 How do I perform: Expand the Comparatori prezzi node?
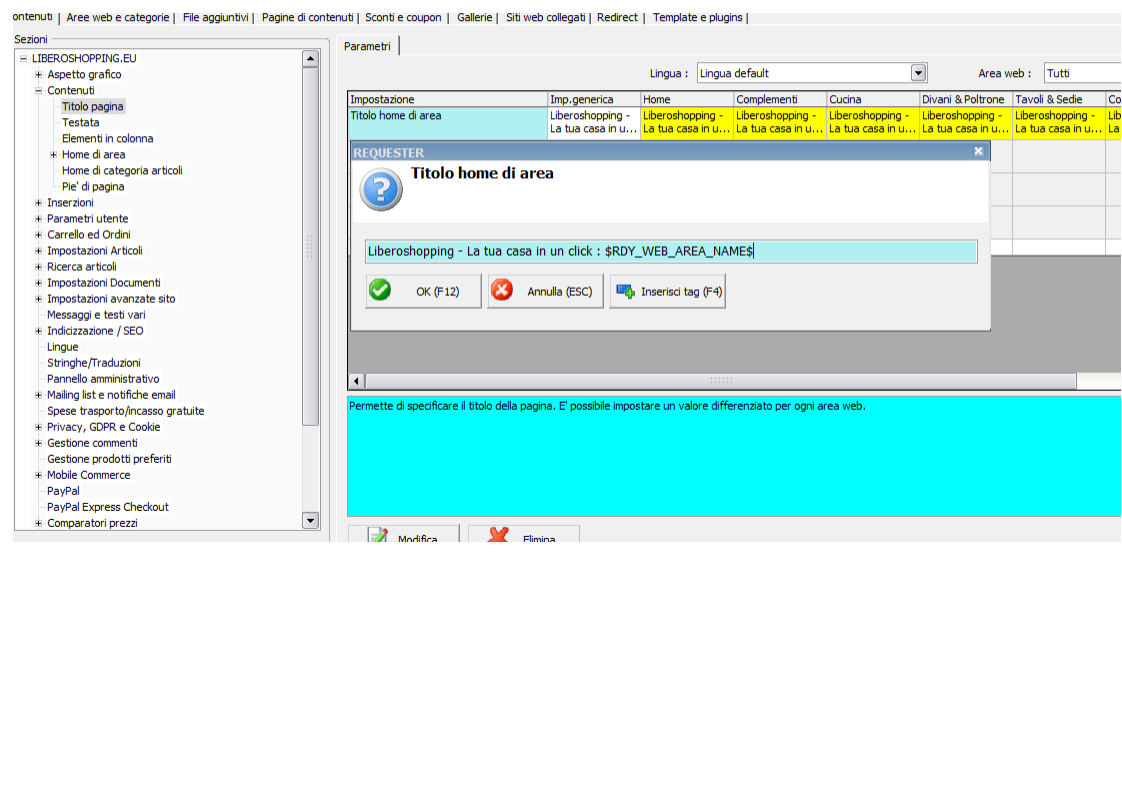pyautogui.click(x=39, y=523)
